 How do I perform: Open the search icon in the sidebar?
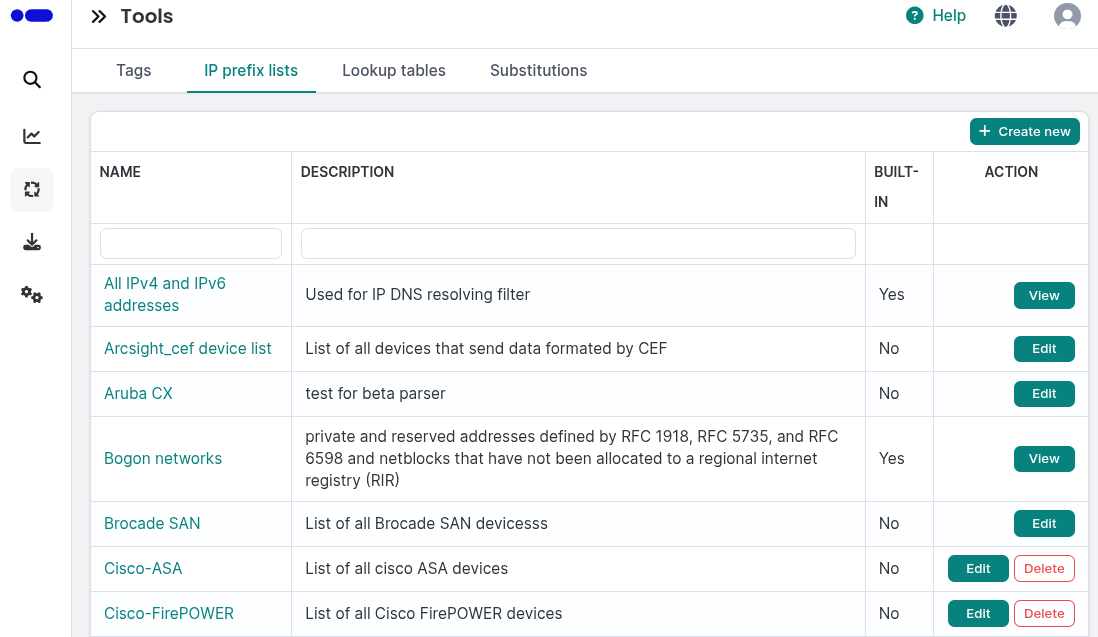point(31,79)
